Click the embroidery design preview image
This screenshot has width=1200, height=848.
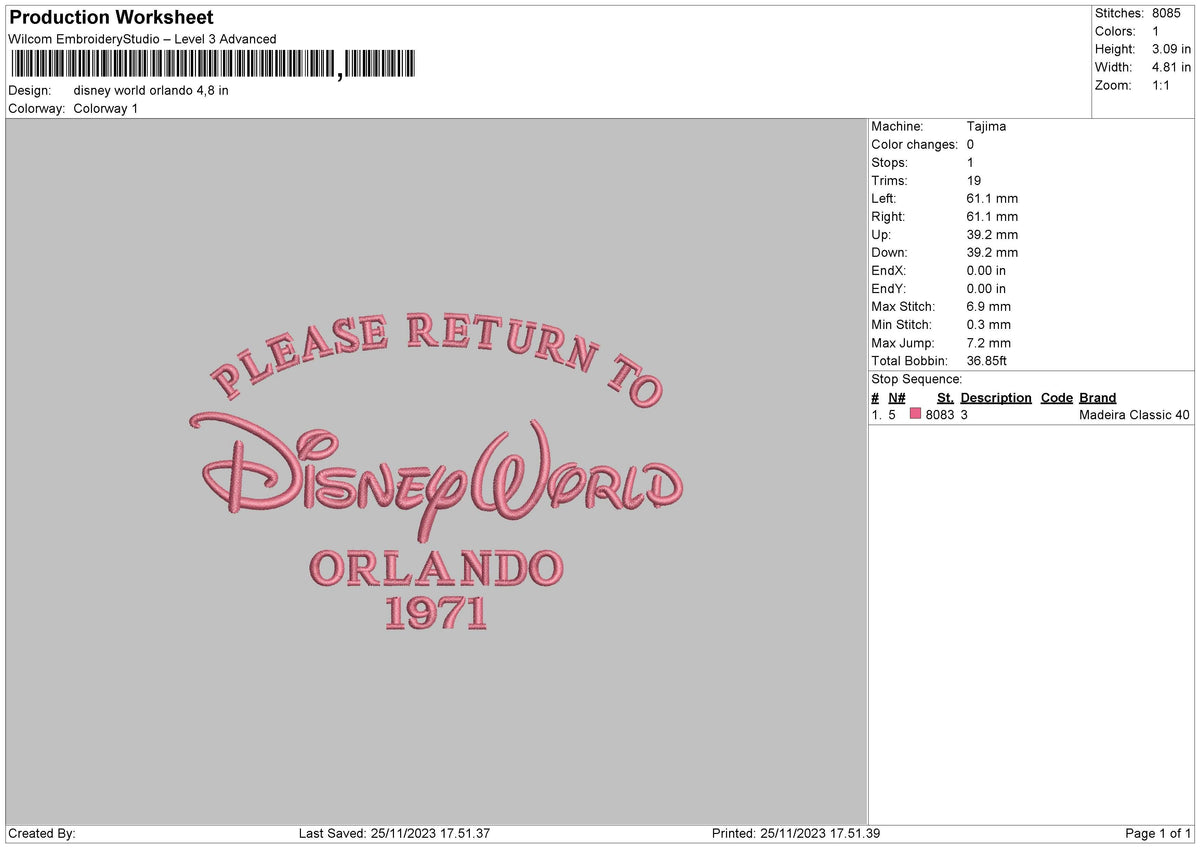[436, 472]
